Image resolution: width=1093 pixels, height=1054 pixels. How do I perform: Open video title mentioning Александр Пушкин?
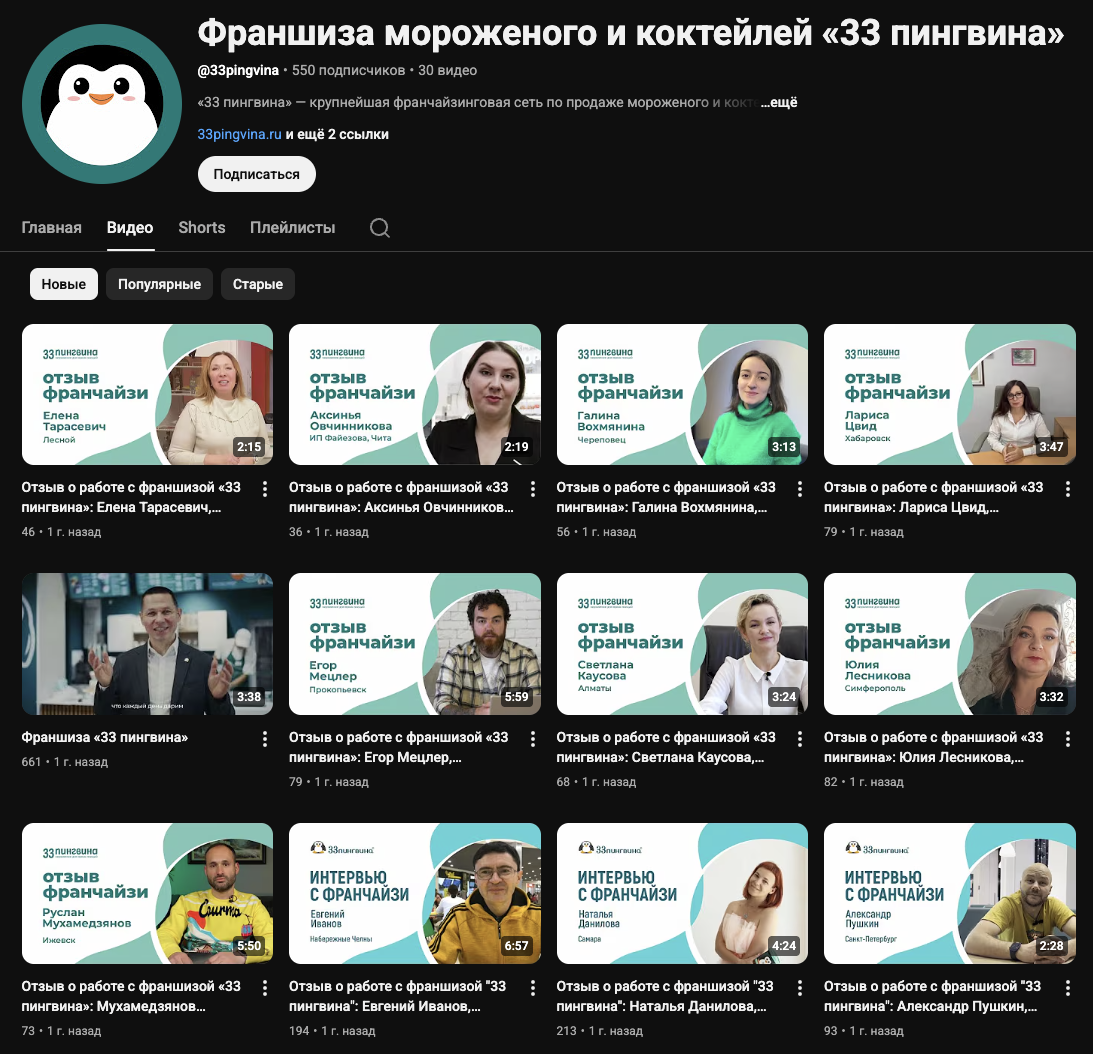[x=932, y=996]
